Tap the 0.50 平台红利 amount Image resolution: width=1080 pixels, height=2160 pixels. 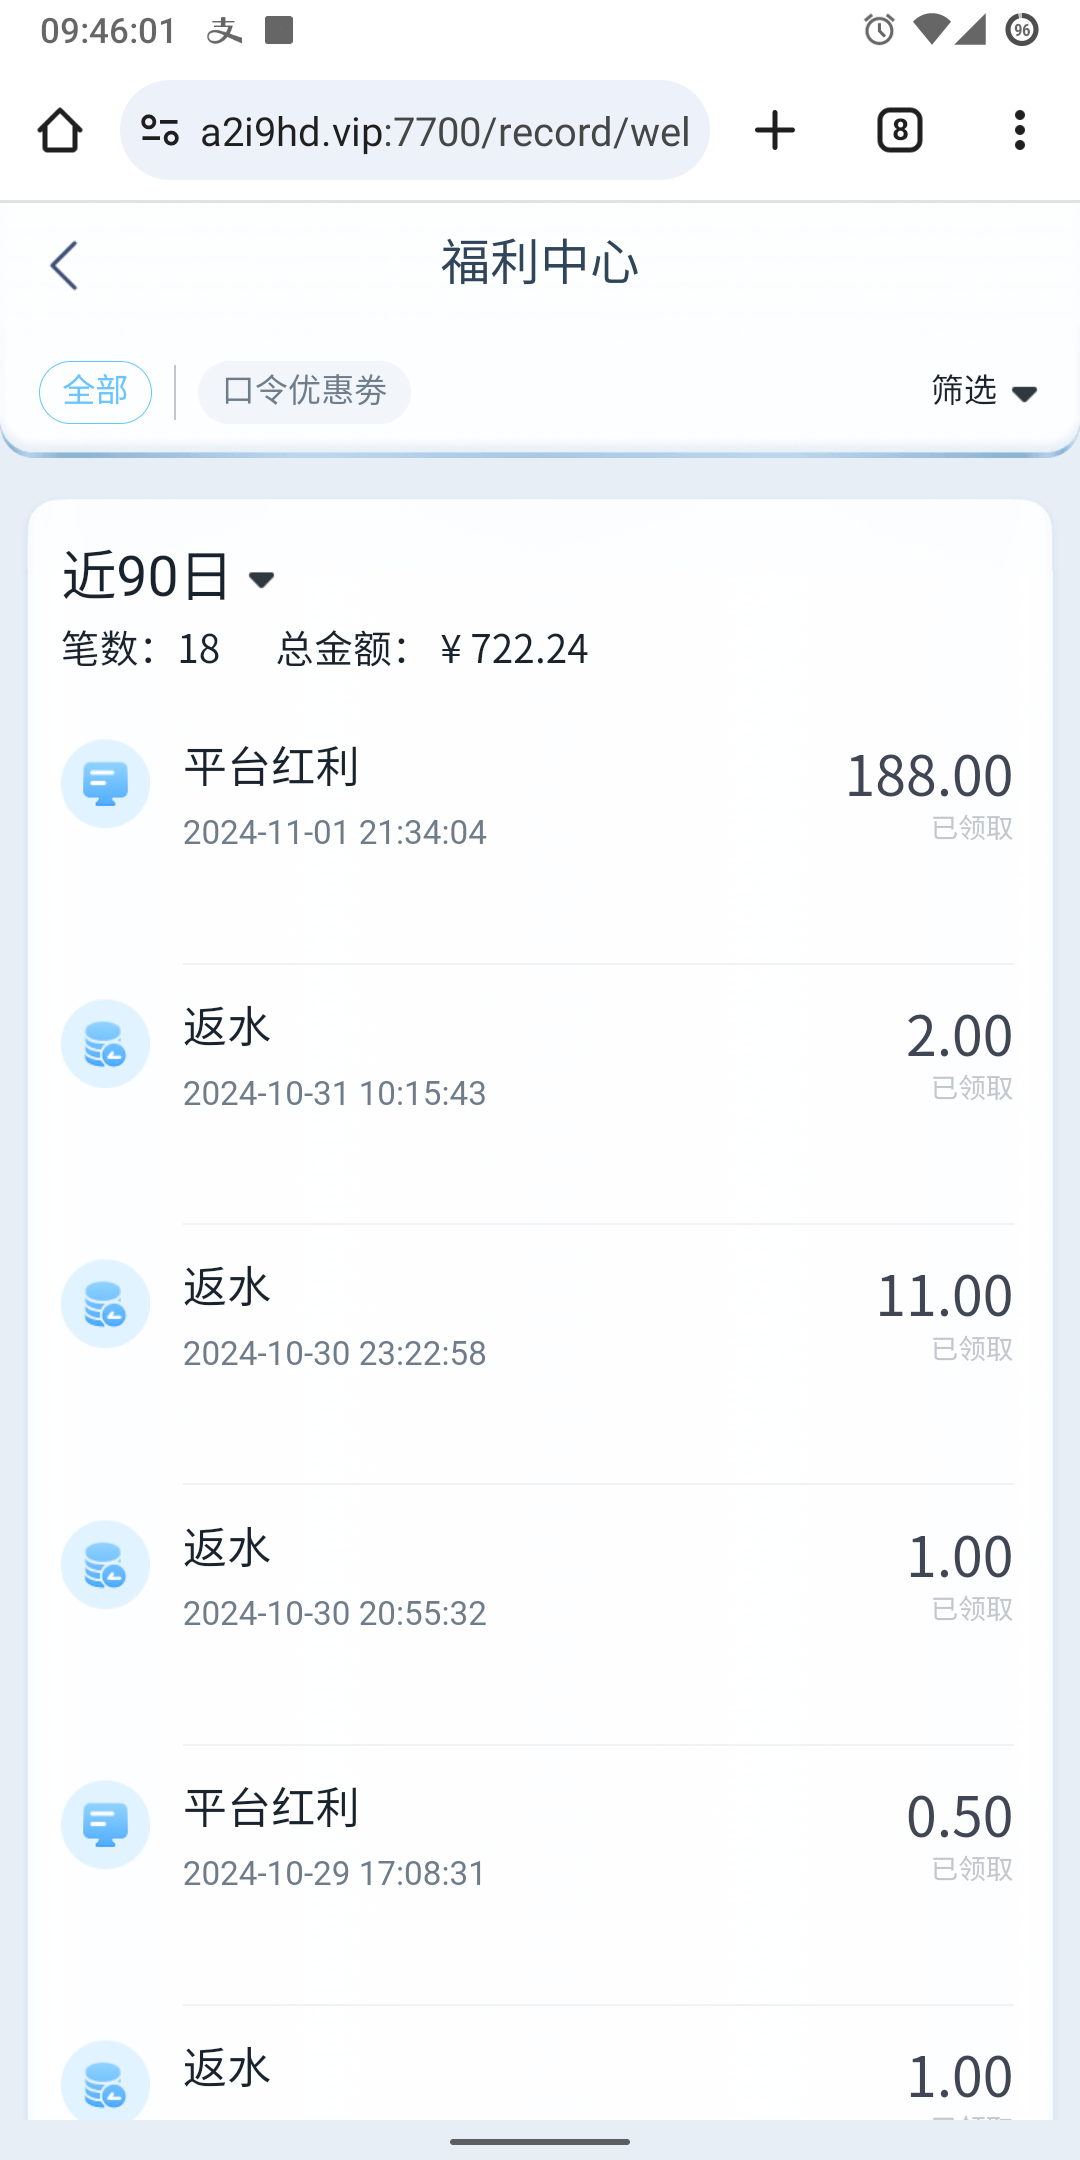958,1817
